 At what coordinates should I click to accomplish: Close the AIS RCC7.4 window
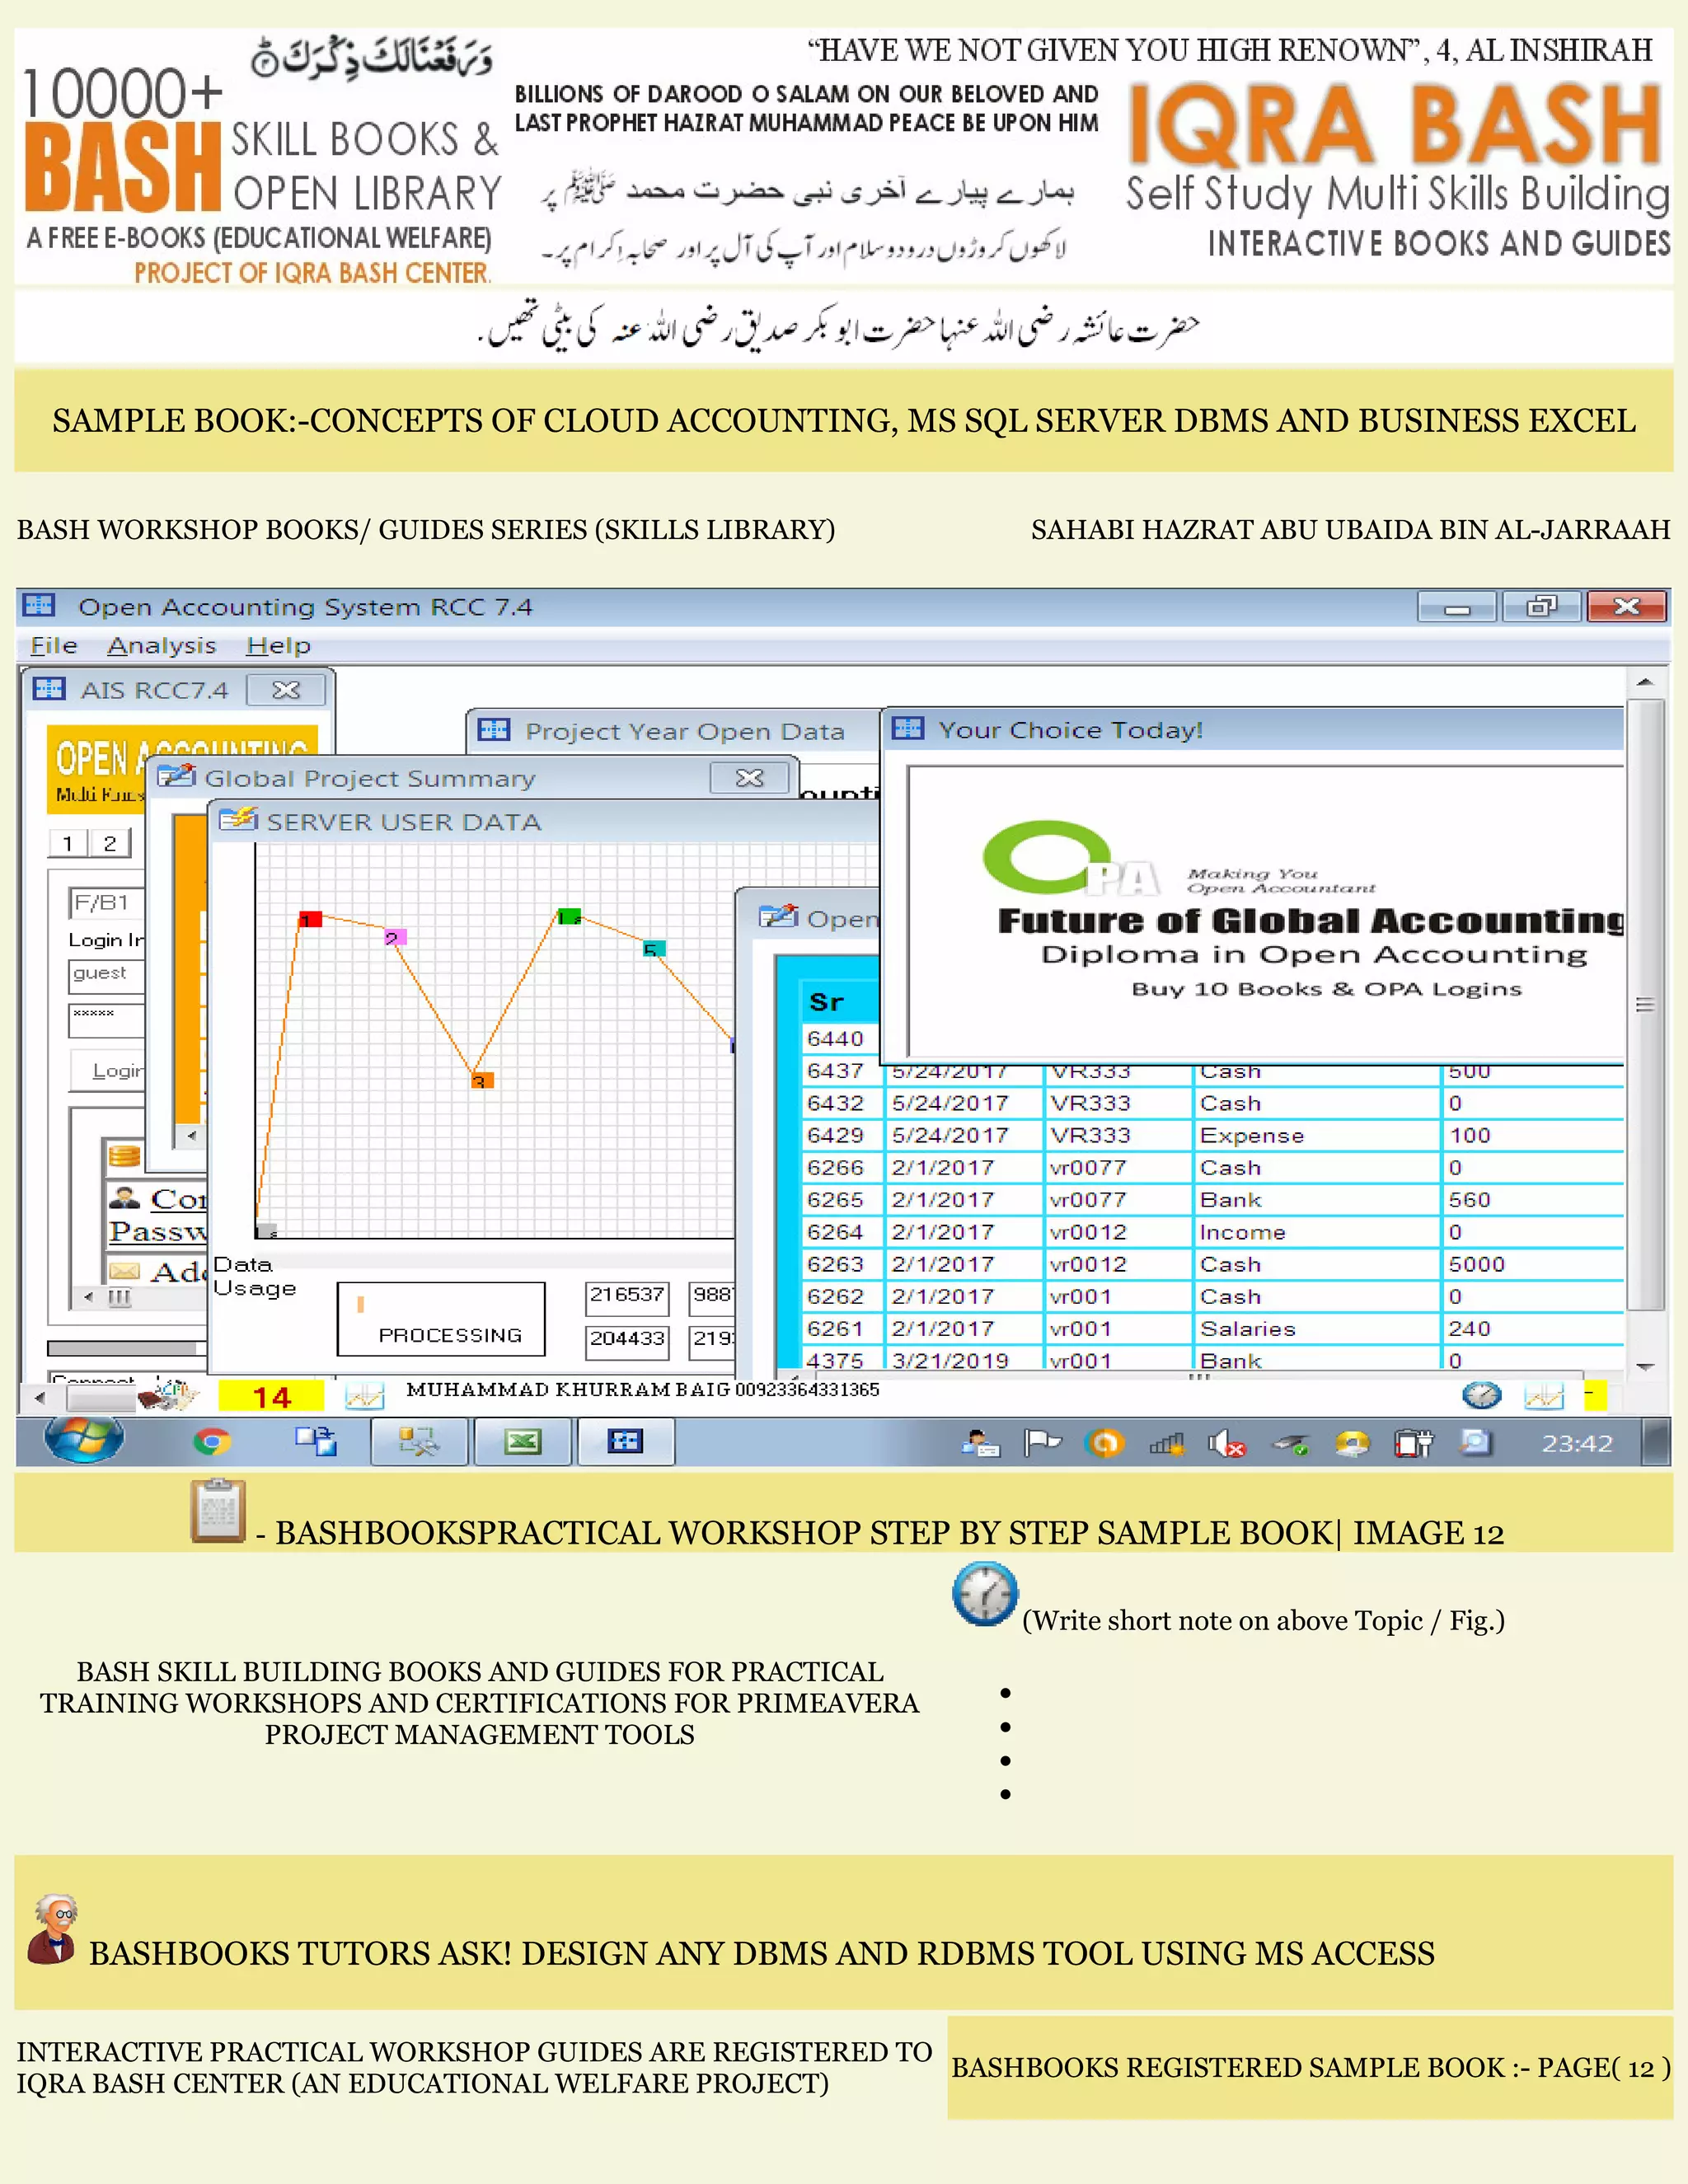tap(286, 690)
